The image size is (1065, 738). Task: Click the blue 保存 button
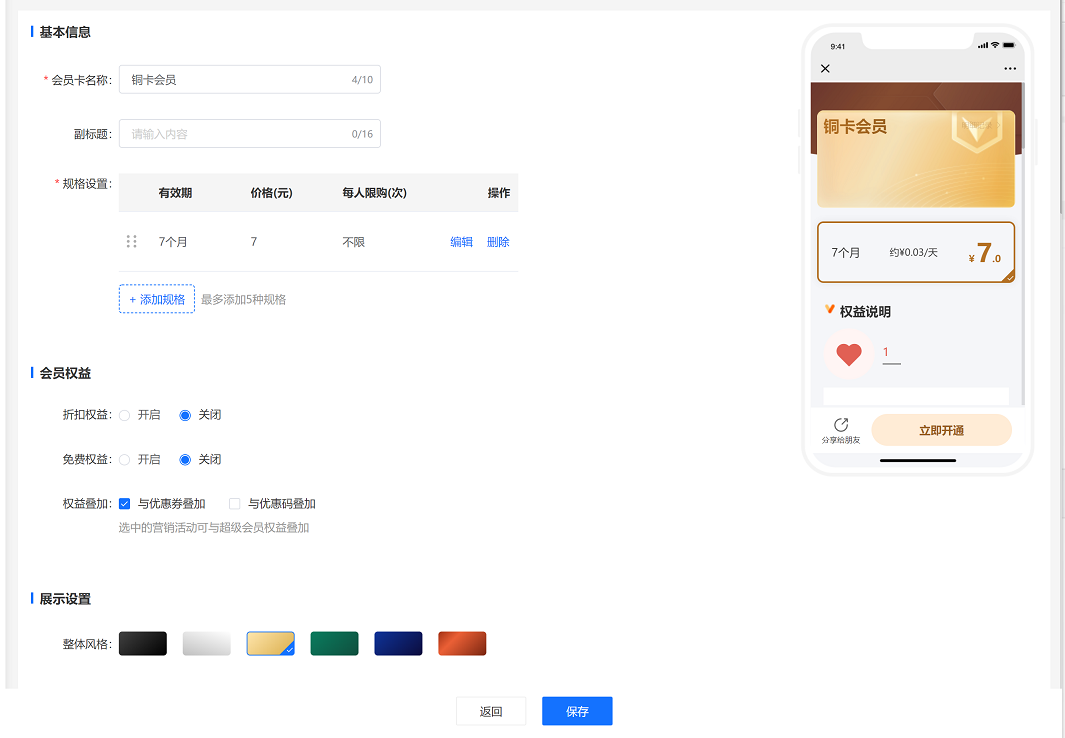577,711
